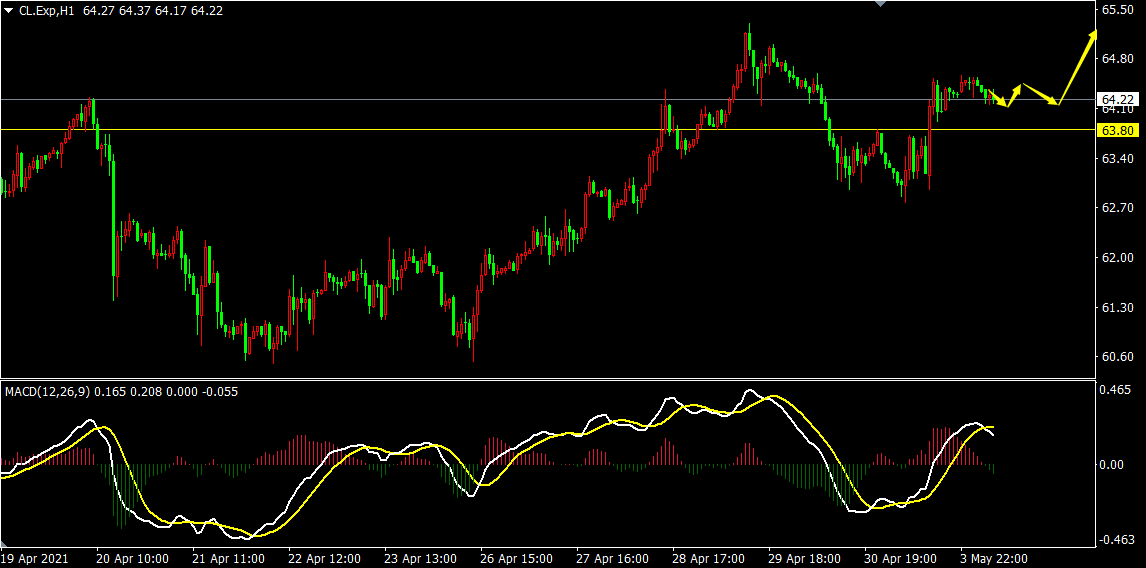This screenshot has height=568, width=1146.
Task: Select the yellow horizontal line at 63.80
Action: click(547, 129)
